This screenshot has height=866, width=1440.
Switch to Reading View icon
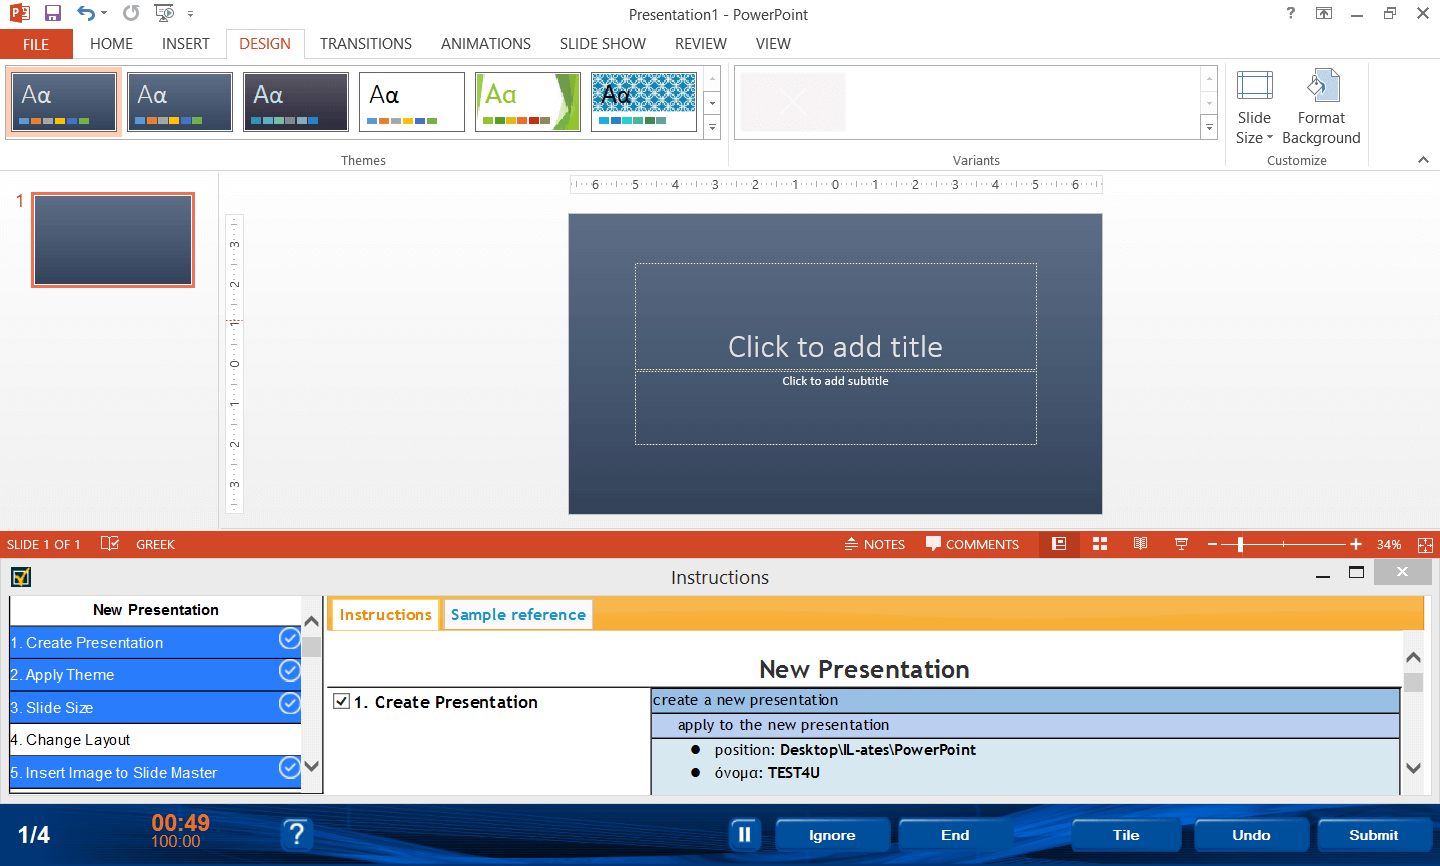click(1140, 544)
